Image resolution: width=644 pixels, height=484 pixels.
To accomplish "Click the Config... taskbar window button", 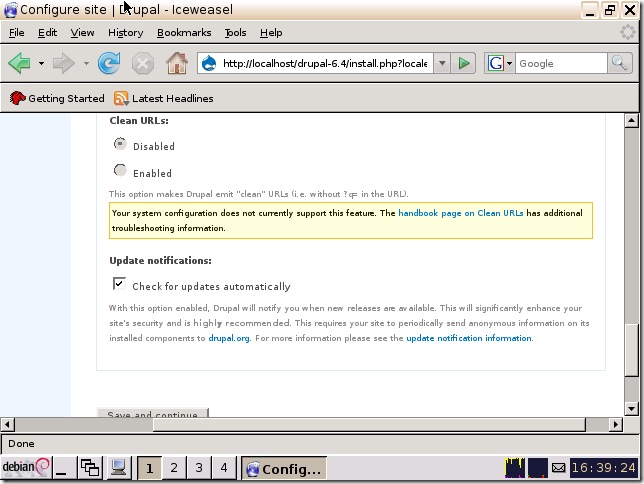I will (284, 468).
